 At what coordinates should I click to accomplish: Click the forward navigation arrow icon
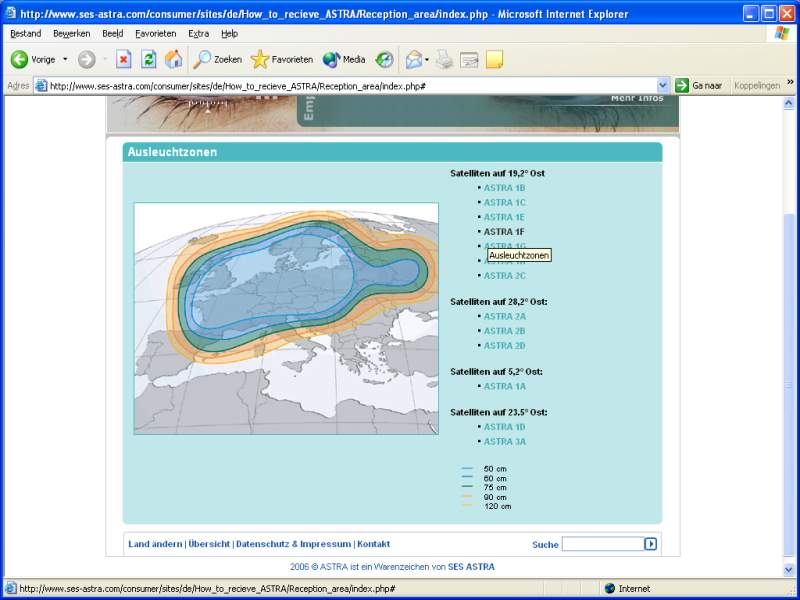[87, 60]
